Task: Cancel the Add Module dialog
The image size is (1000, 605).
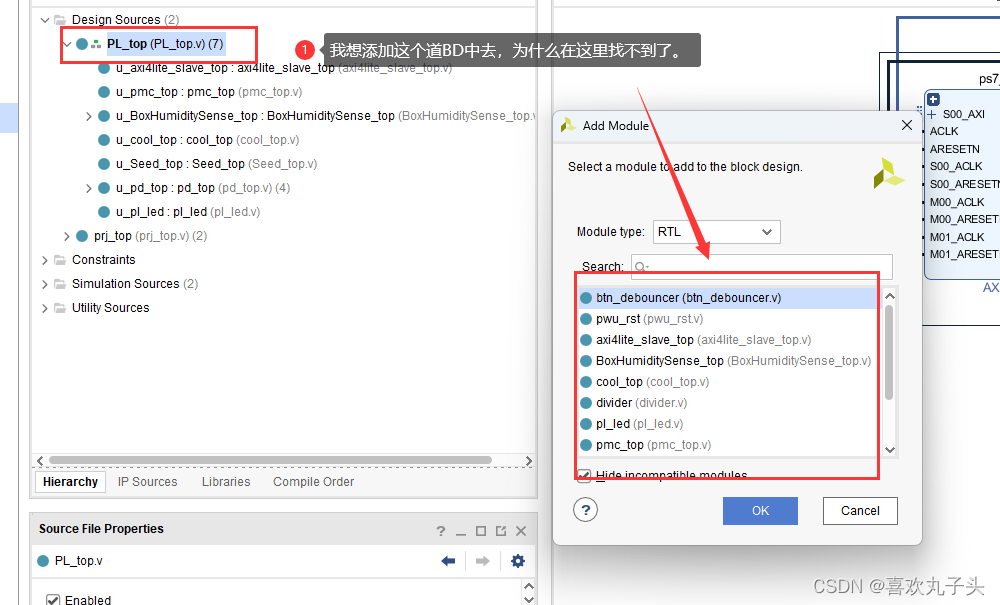Action: pos(860,510)
